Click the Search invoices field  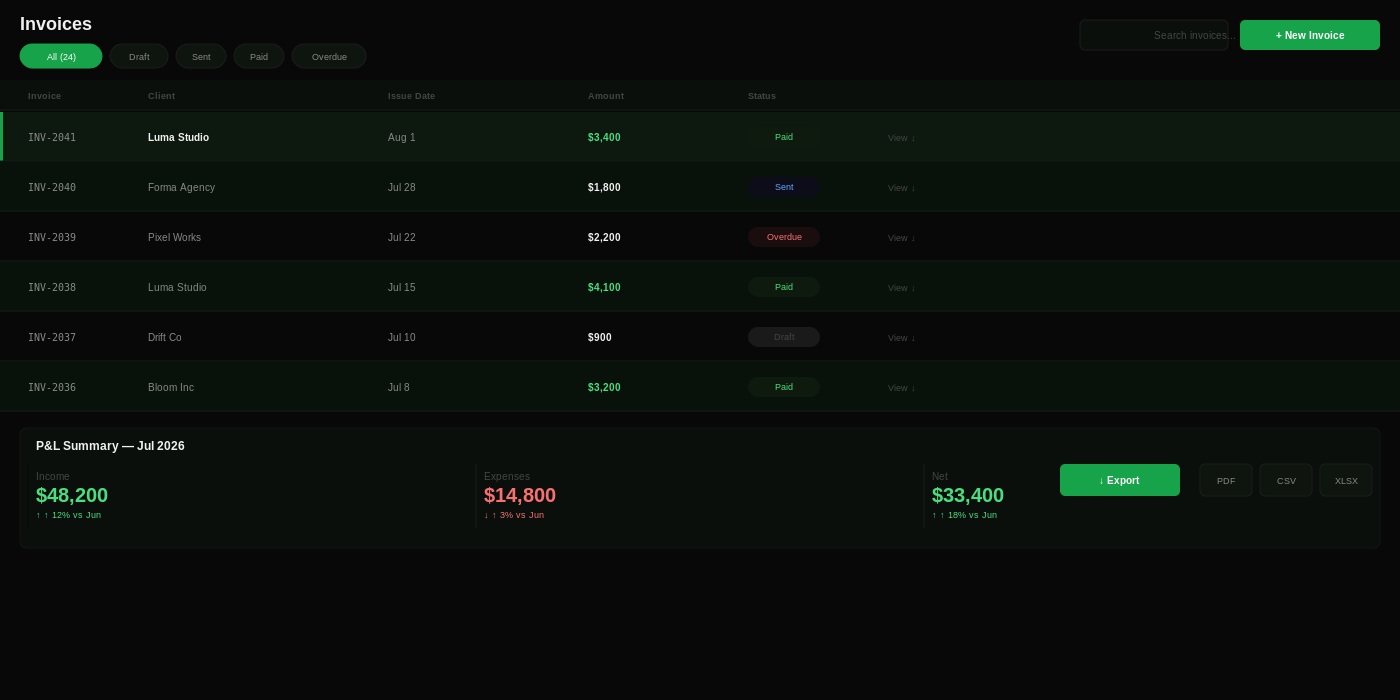click(1154, 35)
